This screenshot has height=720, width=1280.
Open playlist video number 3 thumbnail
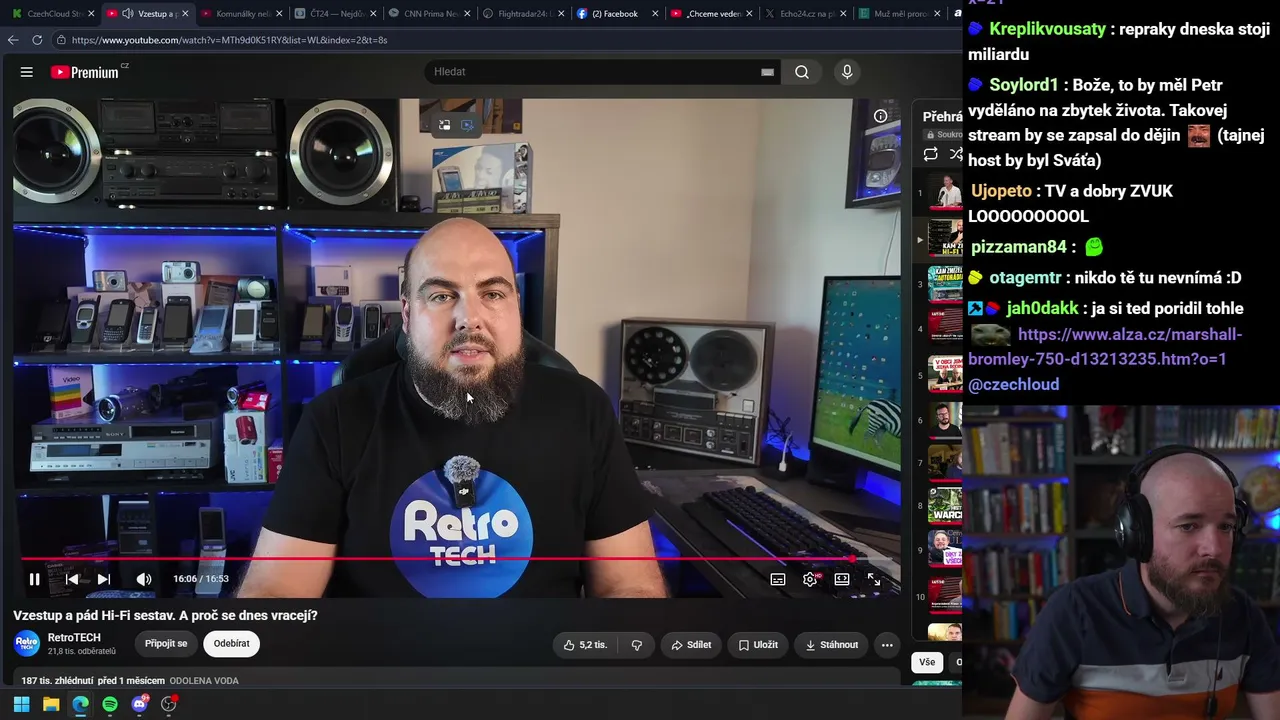(x=945, y=284)
